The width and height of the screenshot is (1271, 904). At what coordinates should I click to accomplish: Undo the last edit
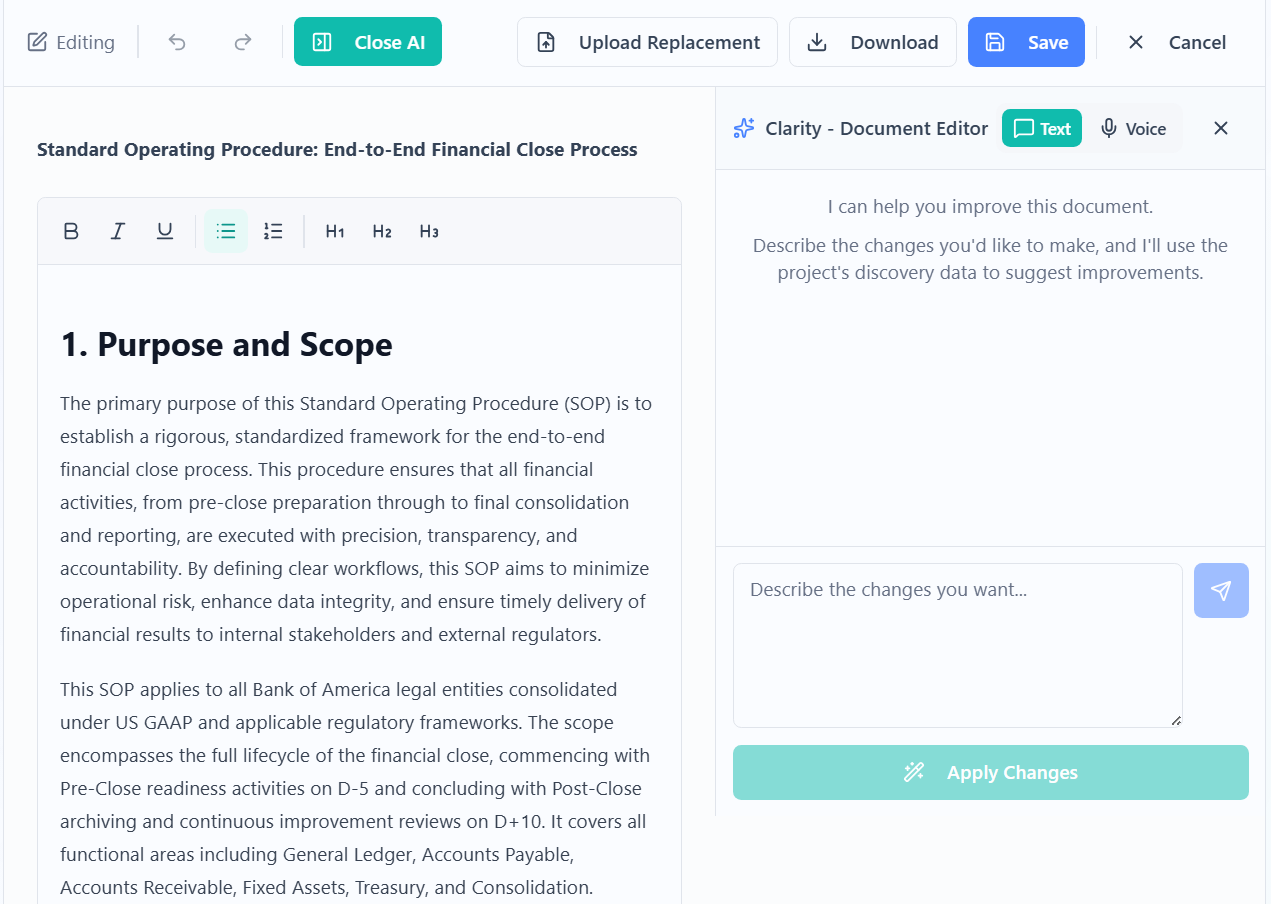pyautogui.click(x=176, y=42)
